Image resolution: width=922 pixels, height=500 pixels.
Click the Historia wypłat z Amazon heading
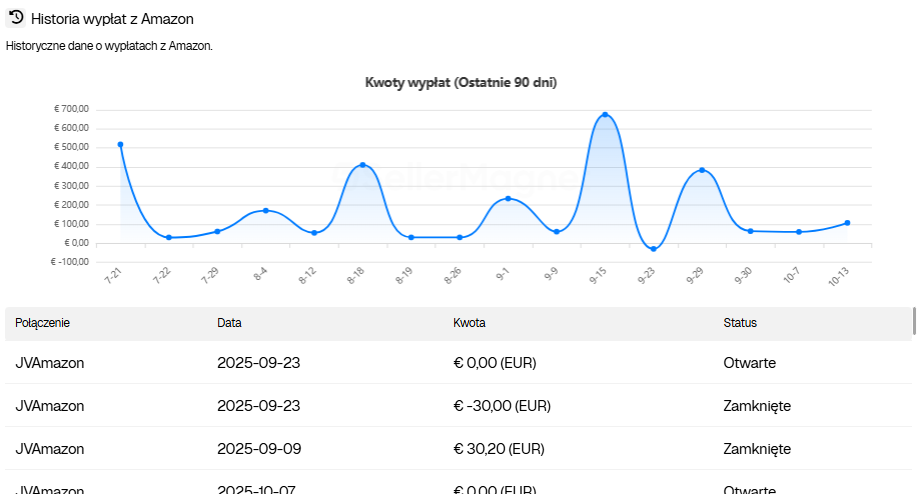coord(112,19)
